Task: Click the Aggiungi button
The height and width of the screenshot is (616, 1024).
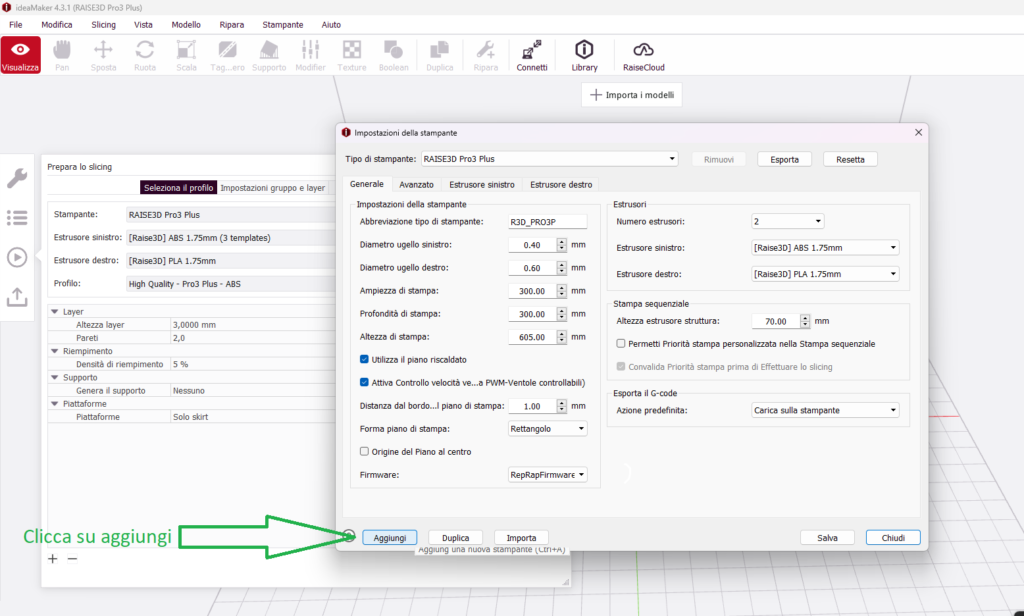Action: [x=390, y=538]
